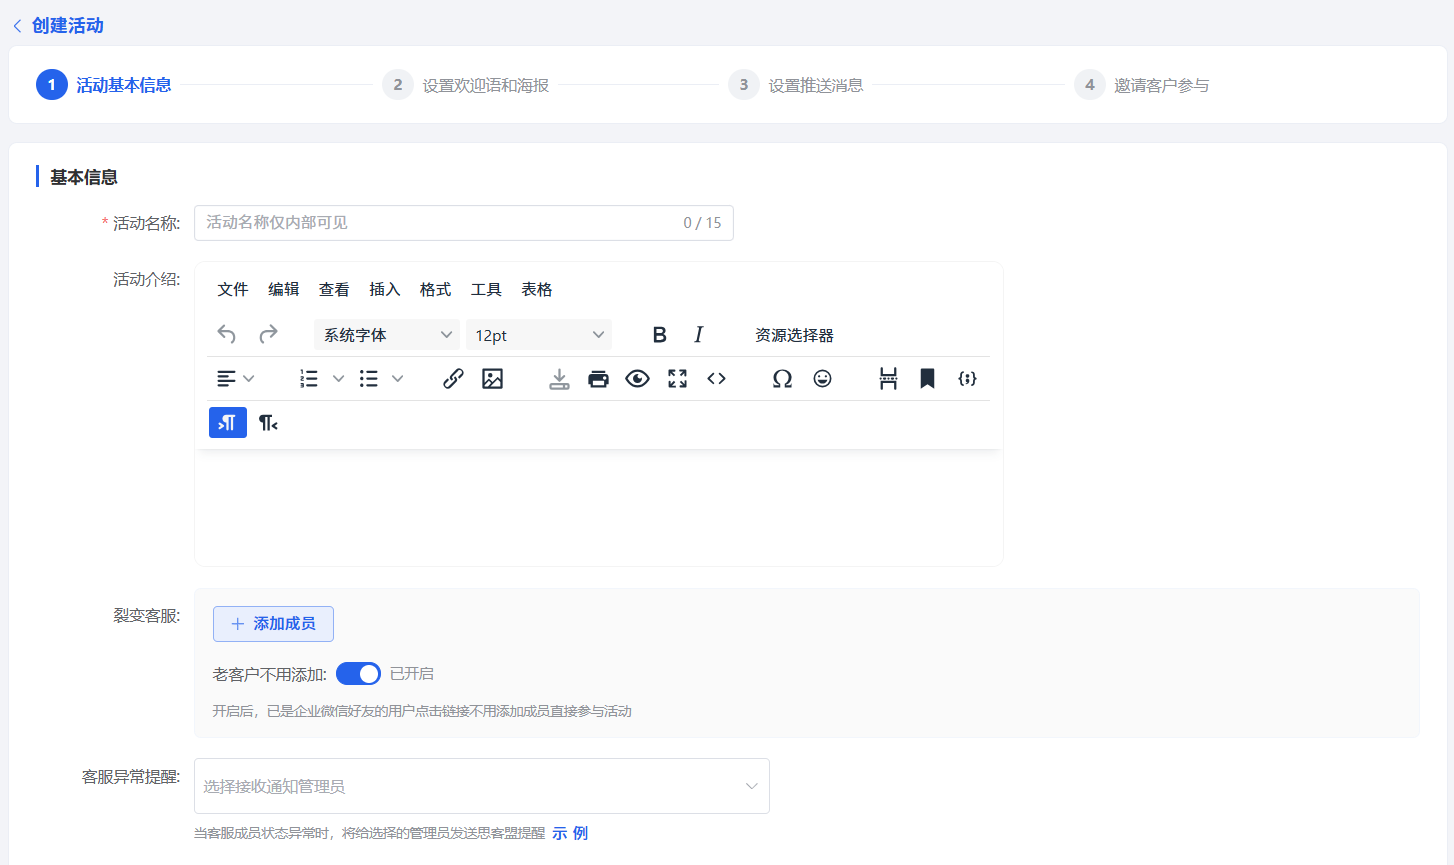Apply bold formatting with the B icon
The width and height of the screenshot is (1454, 865).
(x=659, y=335)
